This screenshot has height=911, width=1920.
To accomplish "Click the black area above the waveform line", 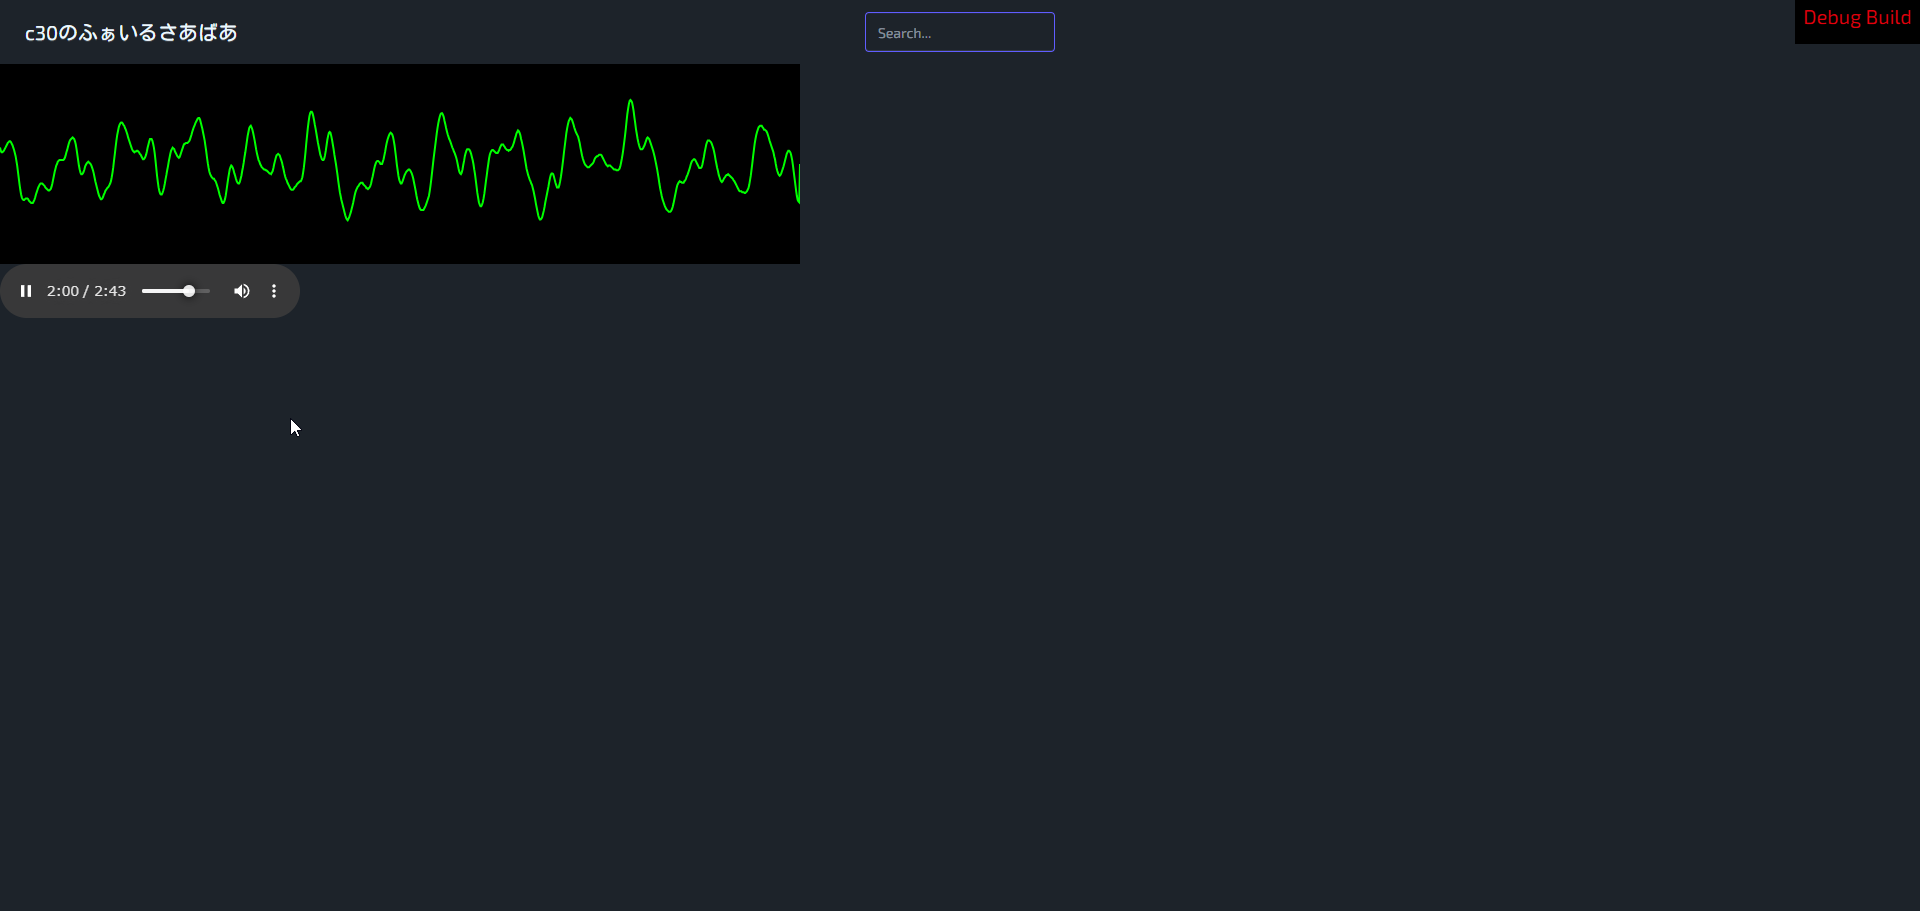I will [400, 82].
